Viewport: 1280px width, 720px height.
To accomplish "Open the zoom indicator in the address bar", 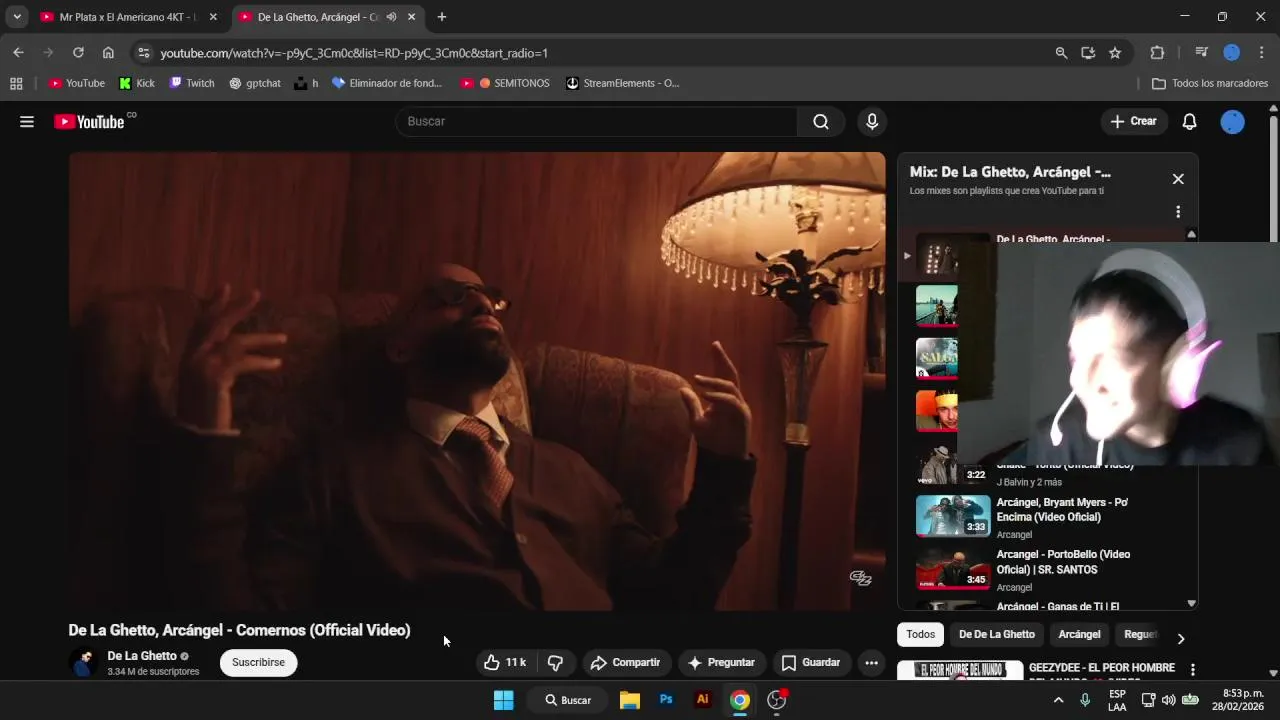I will [x=1061, y=53].
